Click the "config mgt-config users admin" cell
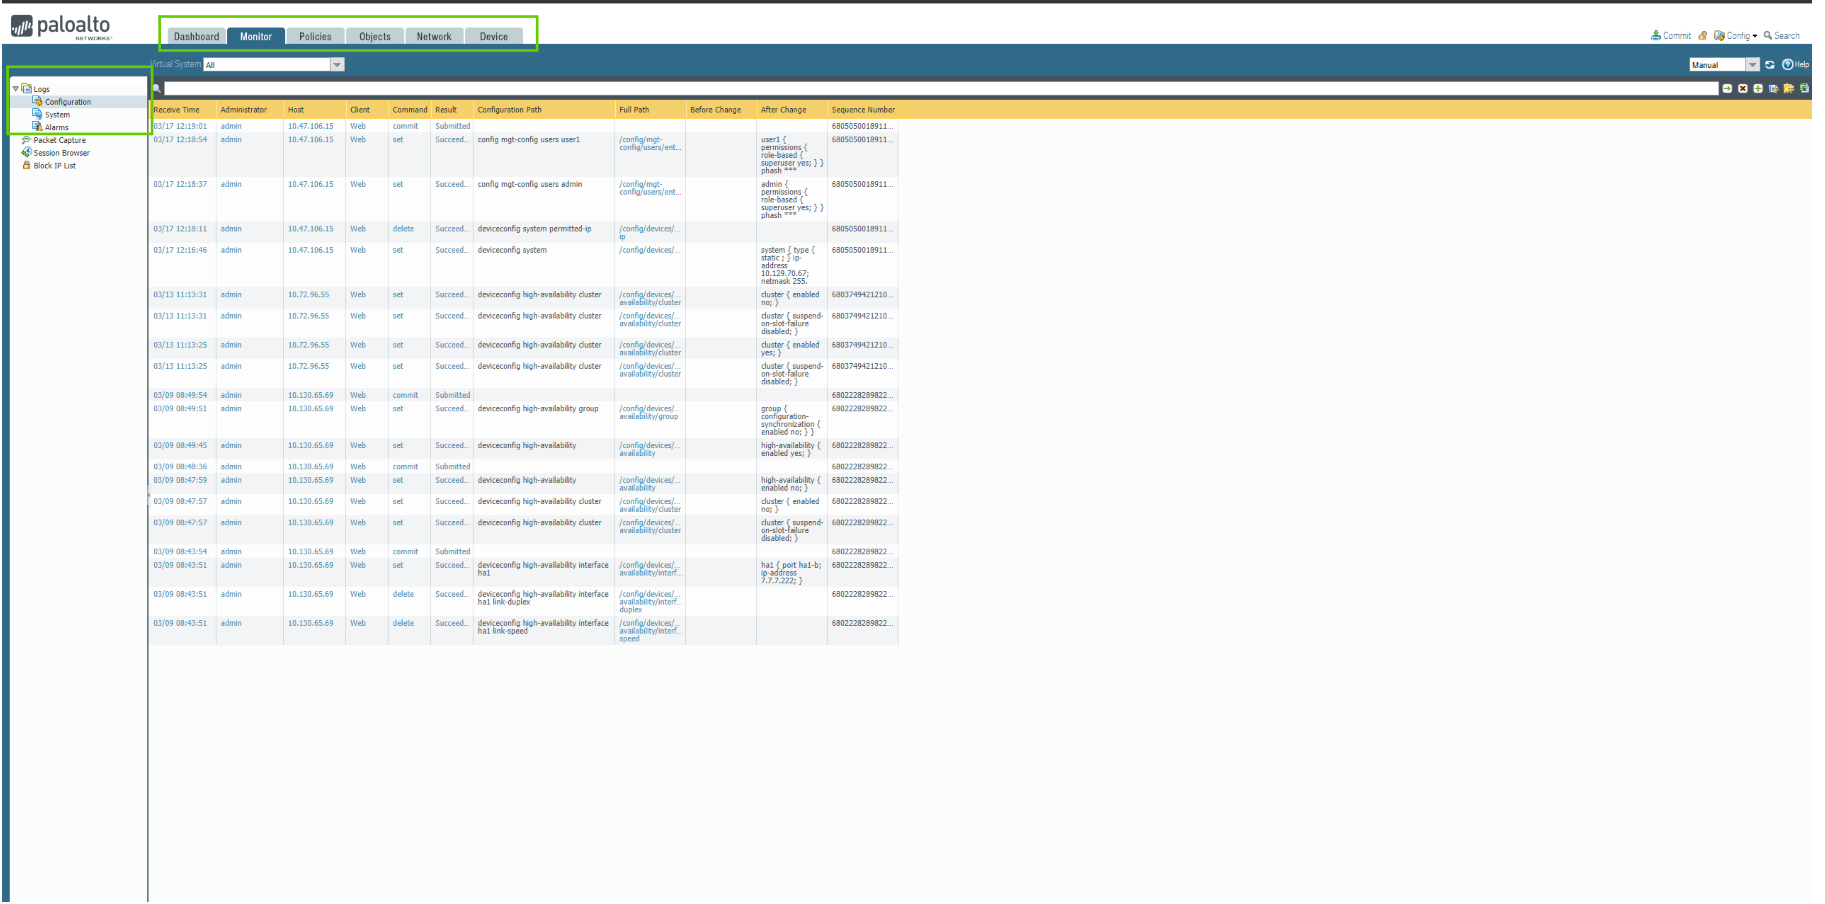 coord(530,184)
